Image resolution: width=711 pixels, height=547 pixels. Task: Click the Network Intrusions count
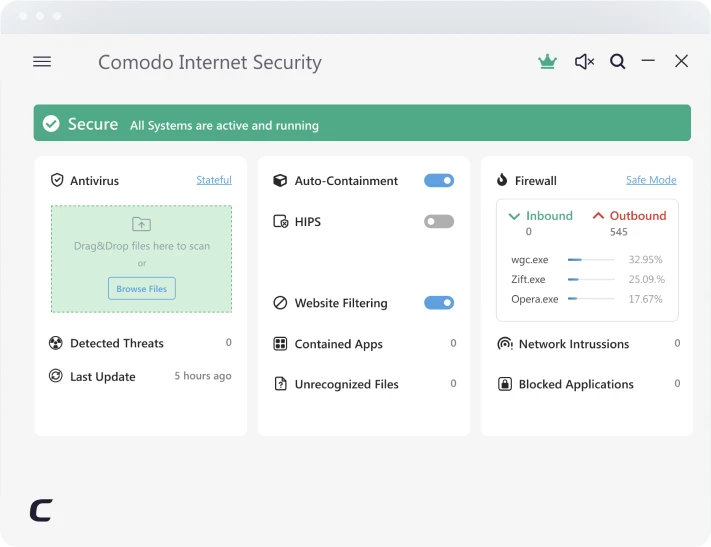(x=677, y=343)
